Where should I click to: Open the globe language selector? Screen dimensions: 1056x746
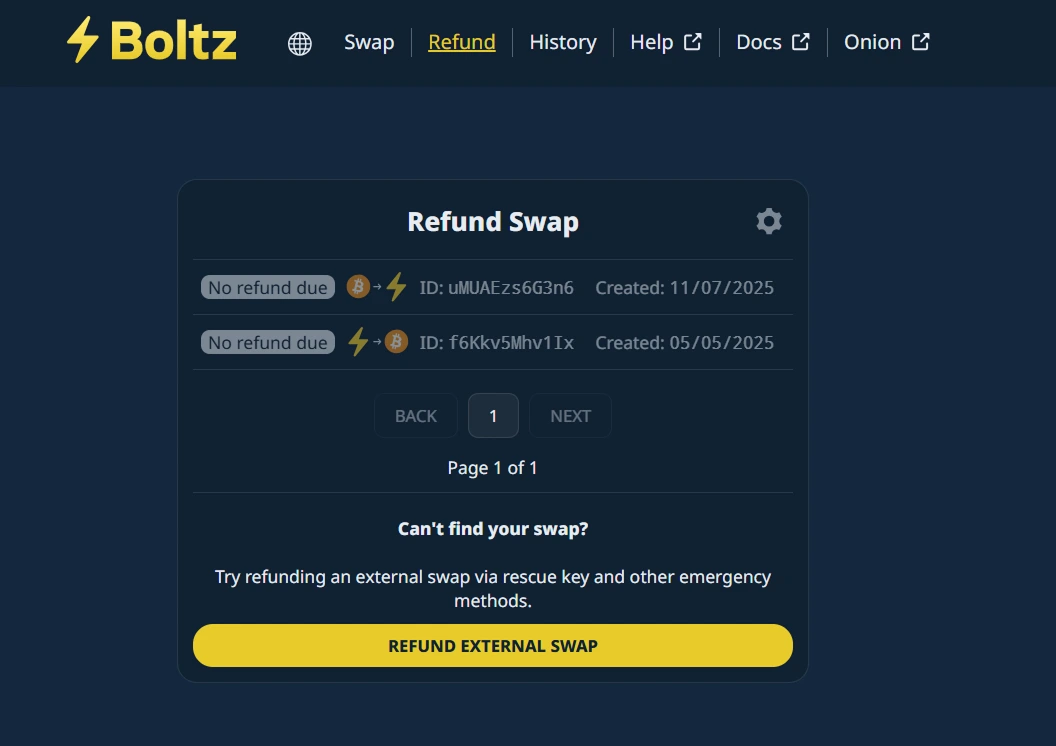pyautogui.click(x=300, y=43)
